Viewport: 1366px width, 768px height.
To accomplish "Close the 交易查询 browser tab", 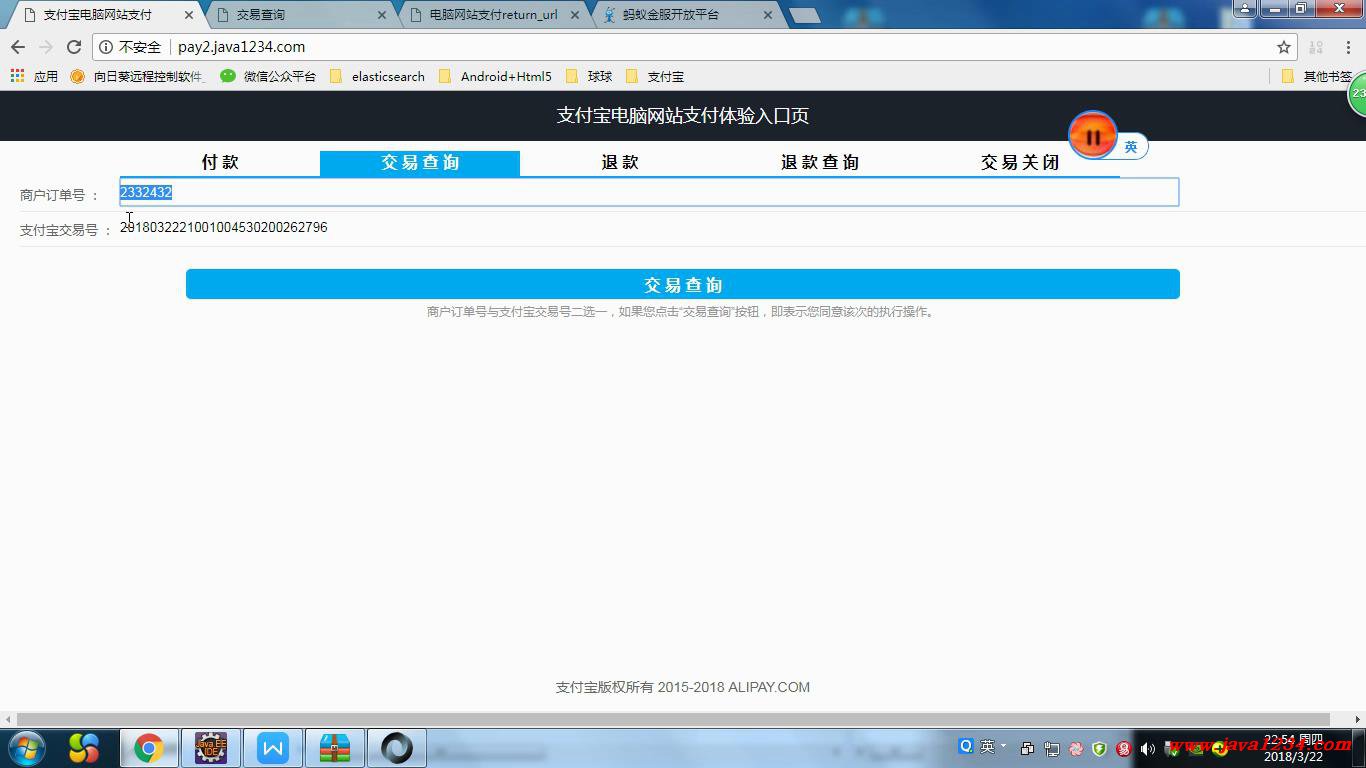I will click(382, 15).
